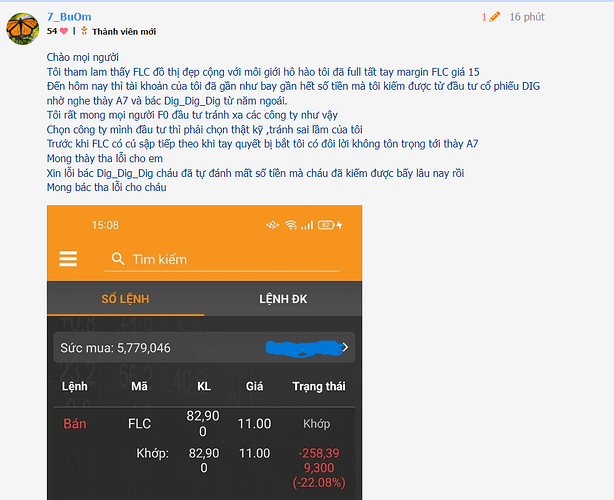
Task: Click the '54' likes count
Action: pyautogui.click(x=52, y=31)
